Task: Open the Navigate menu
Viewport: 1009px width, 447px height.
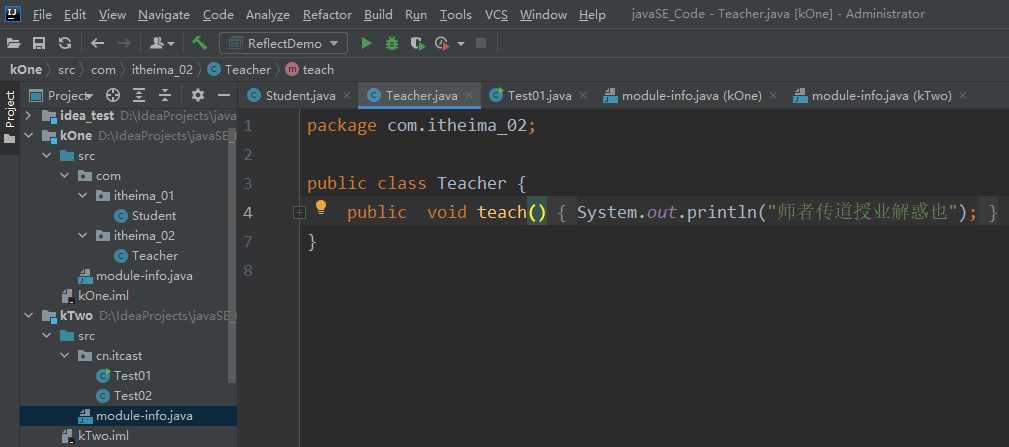Action: (164, 14)
